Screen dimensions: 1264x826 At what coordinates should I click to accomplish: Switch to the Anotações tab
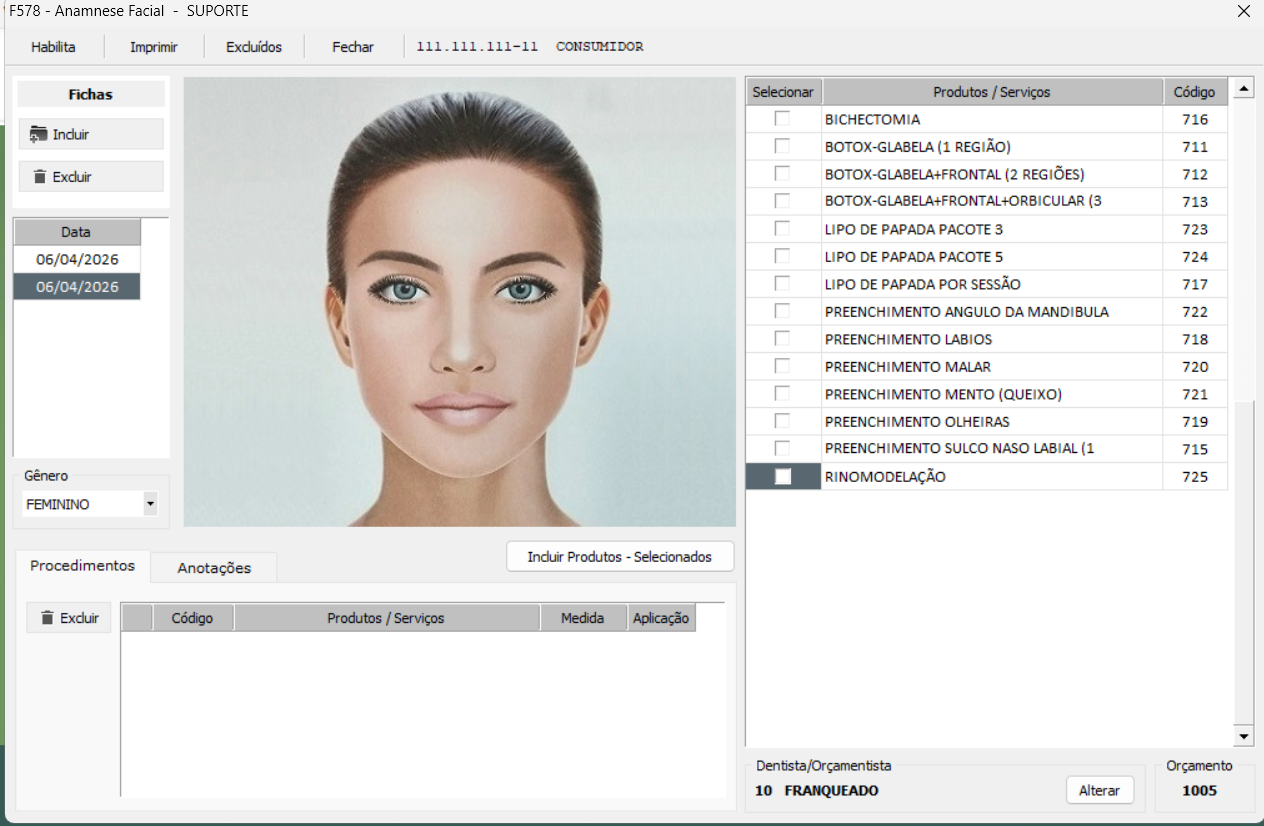point(214,568)
